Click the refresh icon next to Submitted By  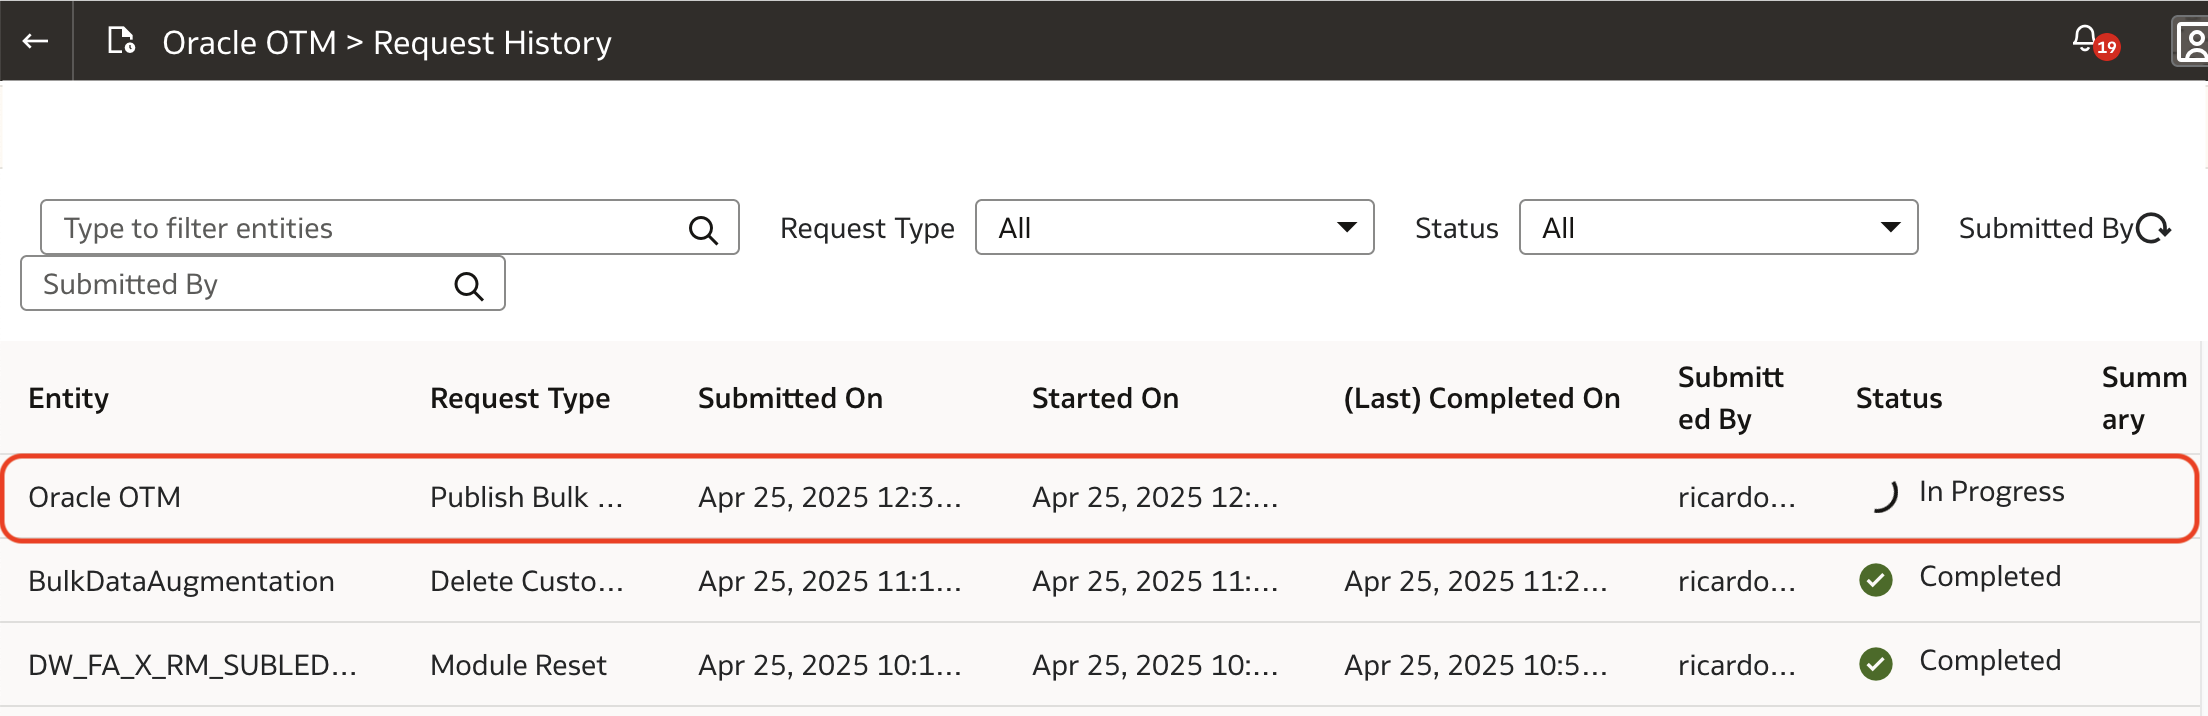2153,229
